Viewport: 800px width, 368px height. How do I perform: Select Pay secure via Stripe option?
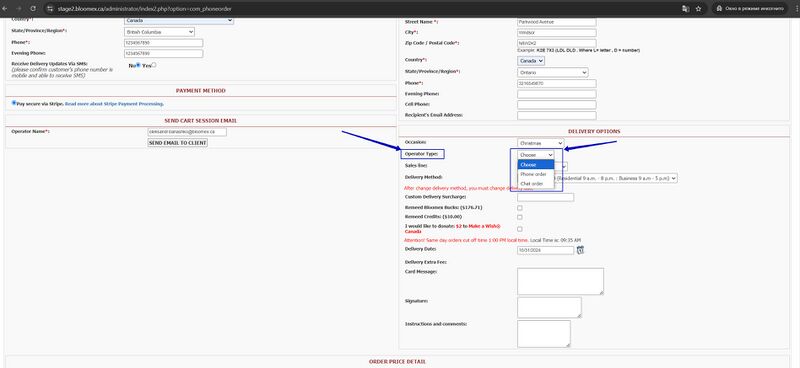pyautogui.click(x=14, y=103)
